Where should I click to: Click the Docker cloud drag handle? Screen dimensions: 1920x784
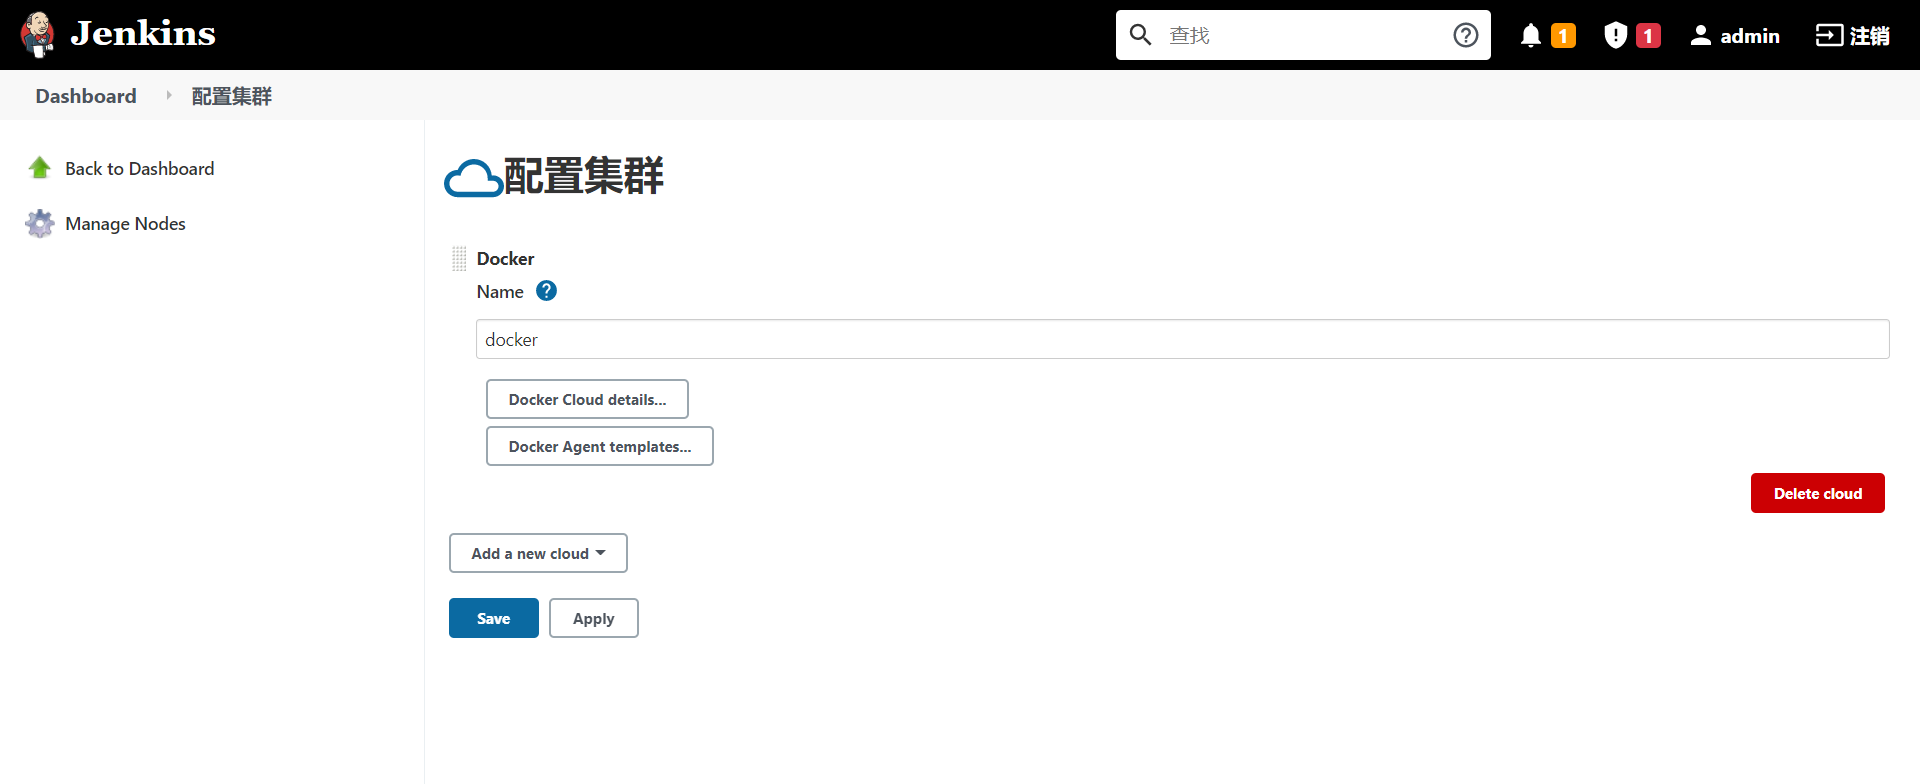459,259
